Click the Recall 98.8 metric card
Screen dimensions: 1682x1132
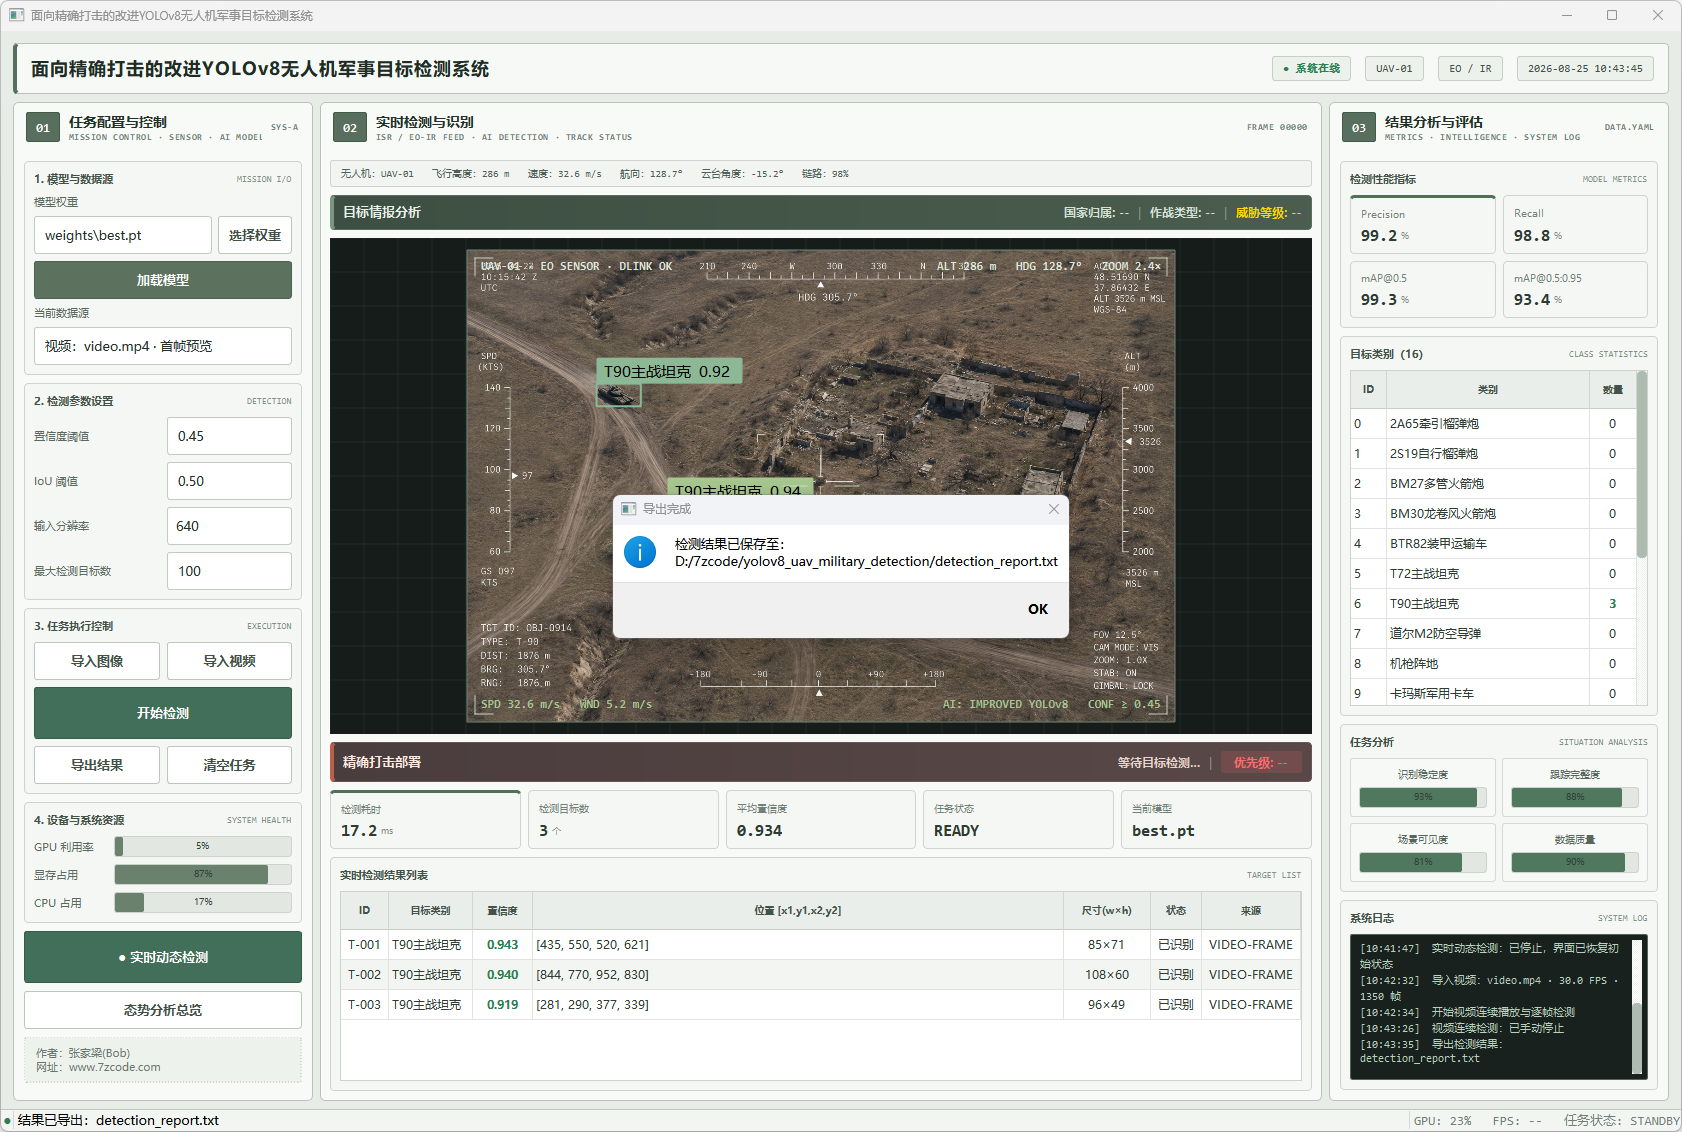point(1575,226)
